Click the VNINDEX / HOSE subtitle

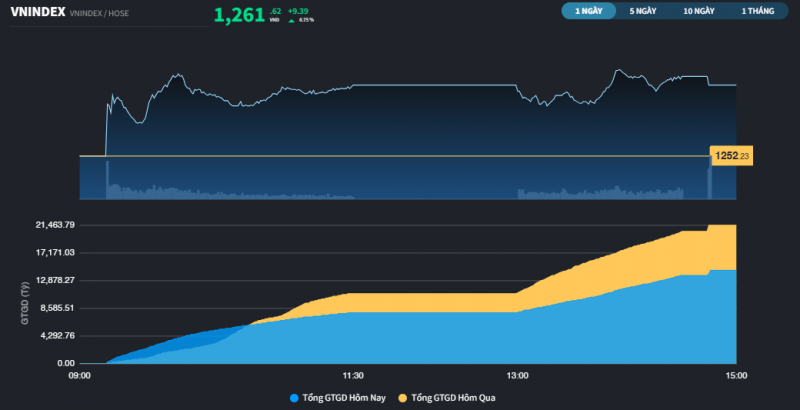click(99, 13)
